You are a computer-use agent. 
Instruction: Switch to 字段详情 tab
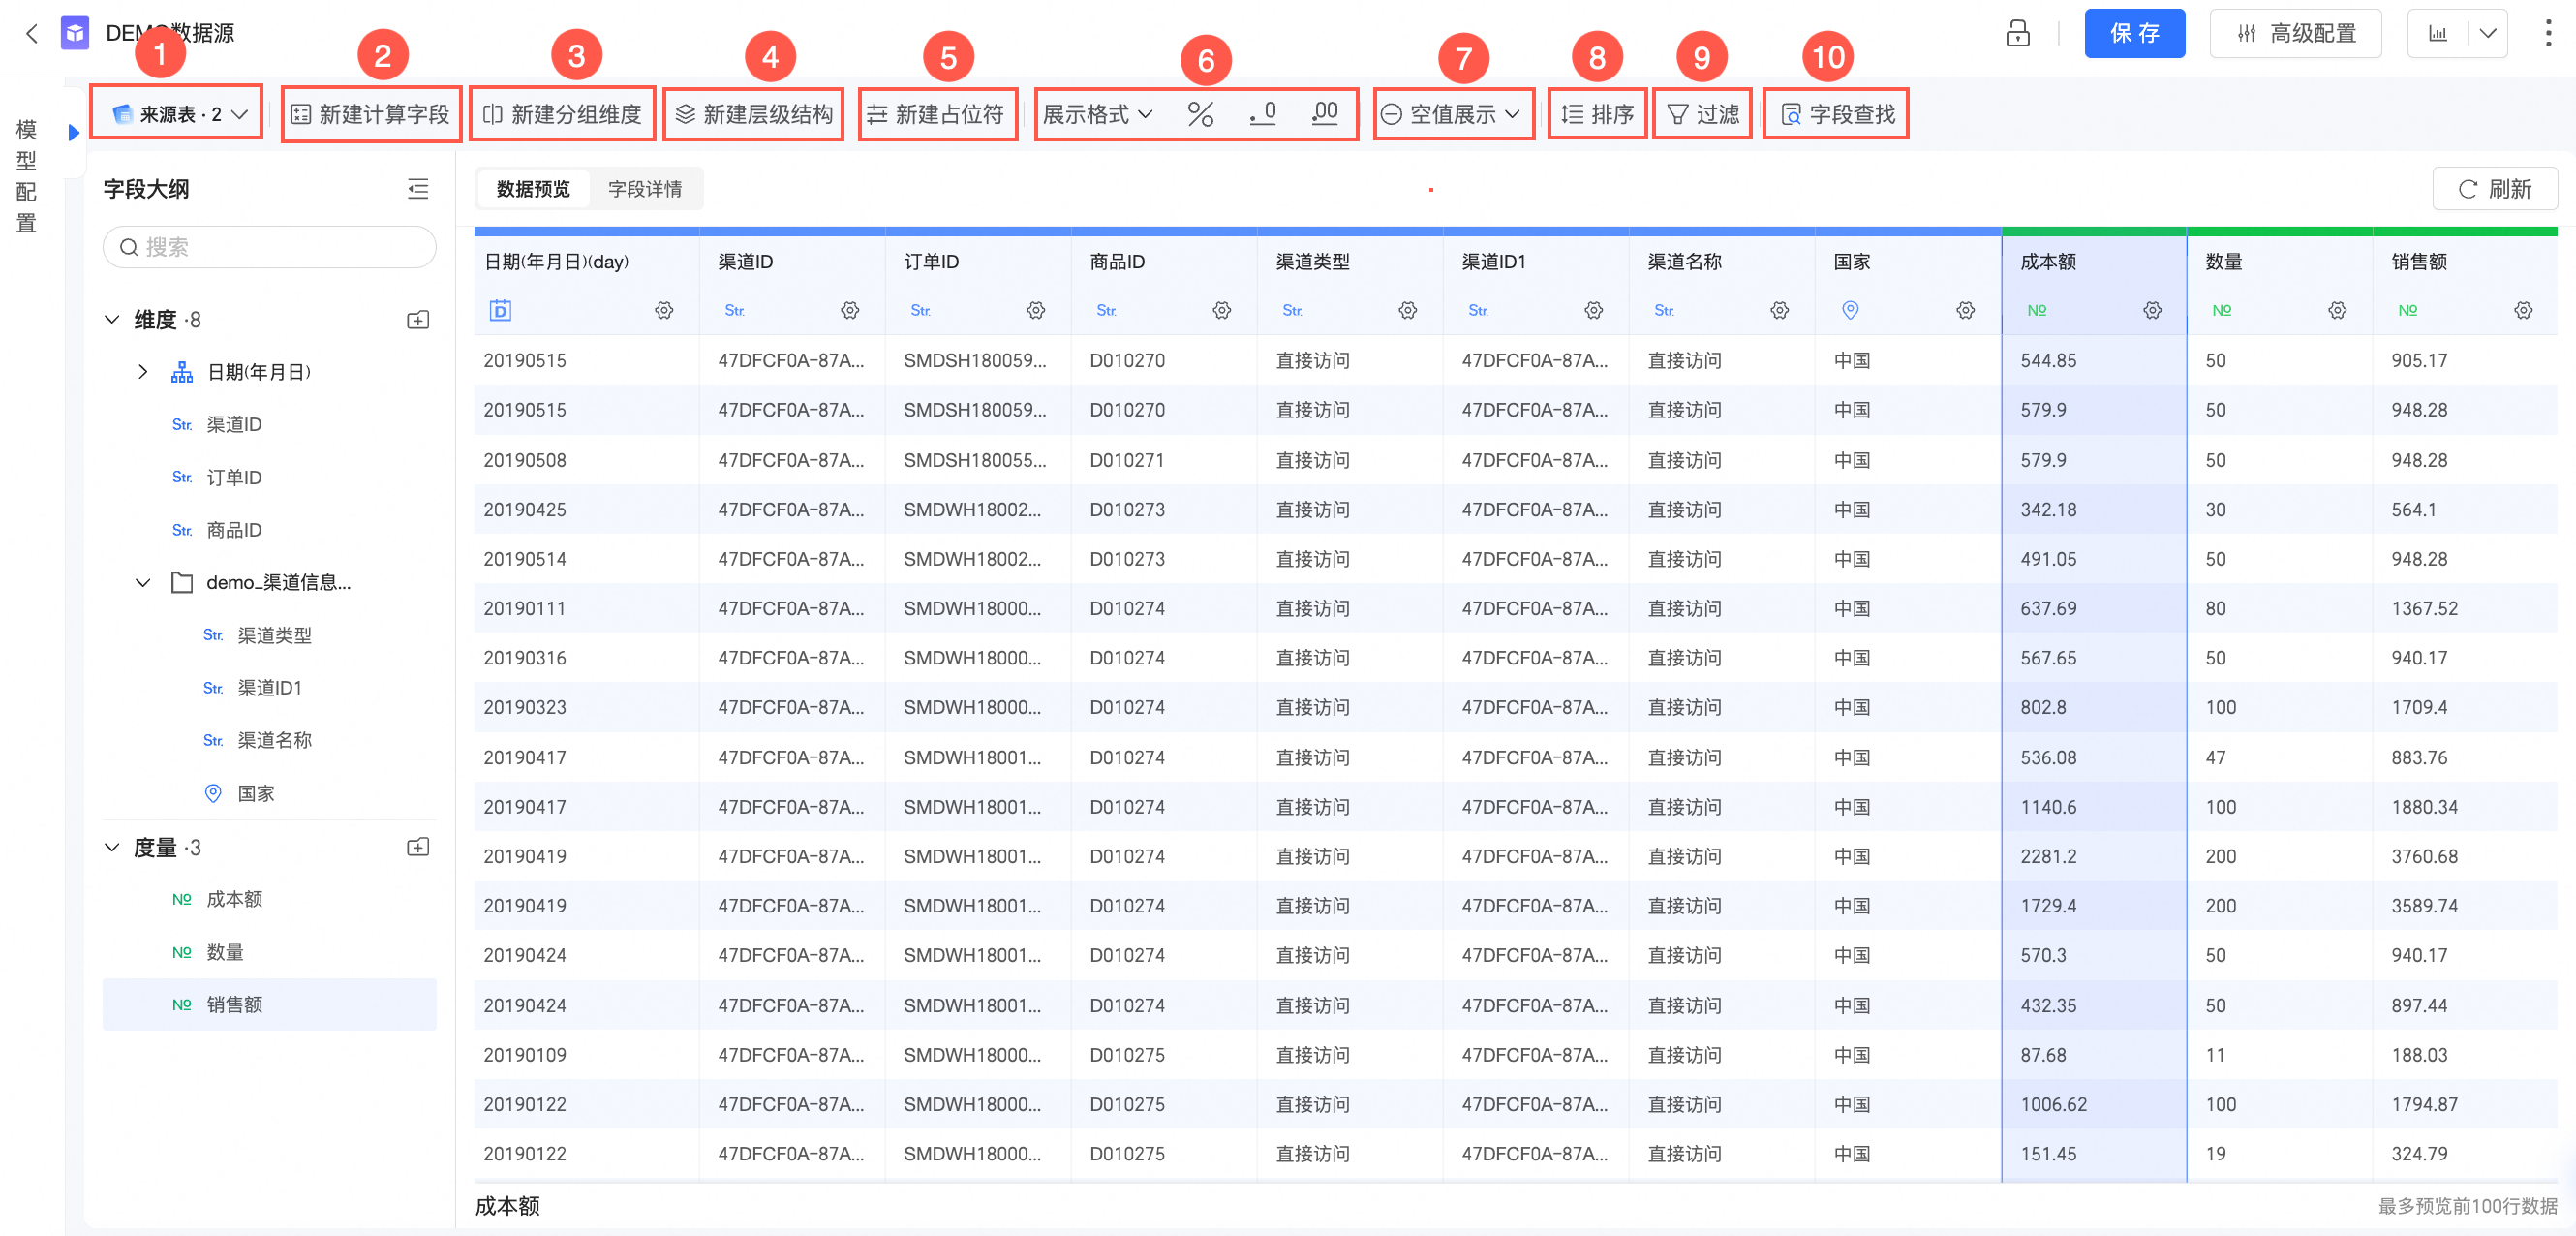click(645, 189)
